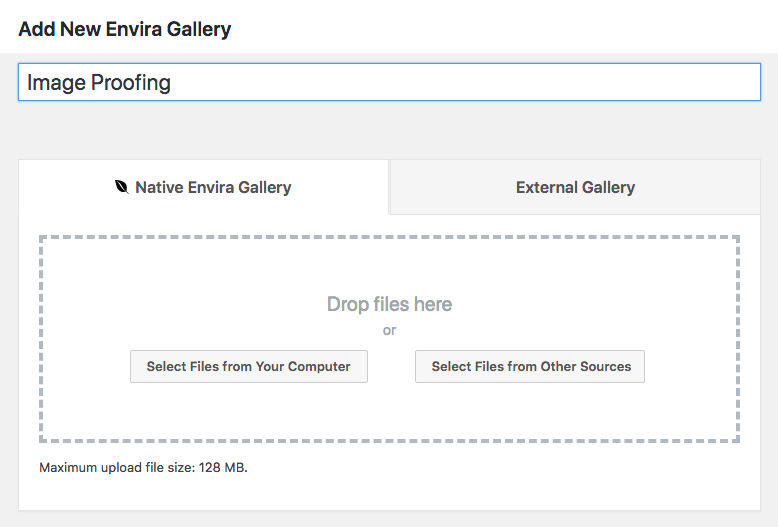
Task: Focus the Image Proofing title field
Action: (389, 82)
